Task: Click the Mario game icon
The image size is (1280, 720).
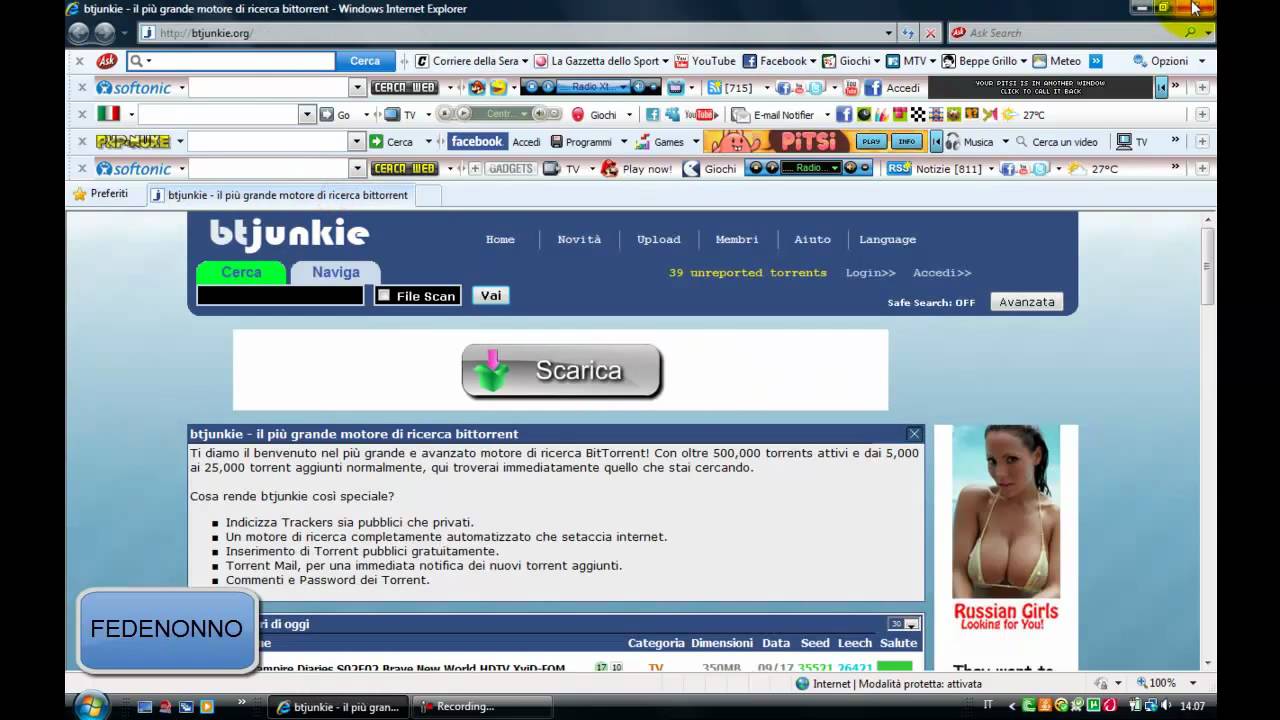Action: [x=477, y=88]
